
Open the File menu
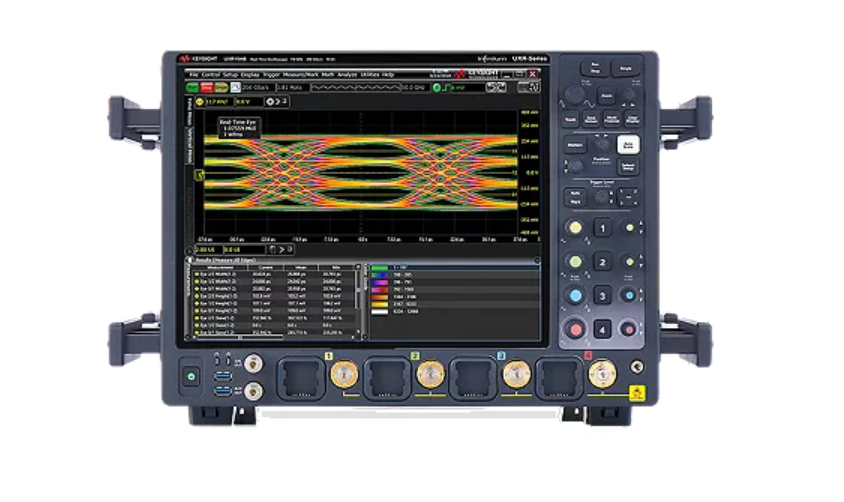pos(194,75)
